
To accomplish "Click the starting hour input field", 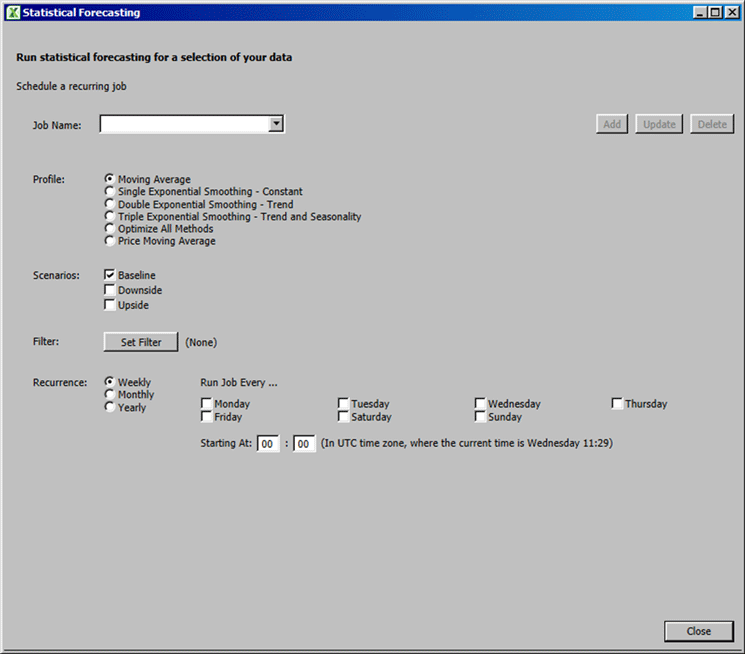I will click(268, 443).
